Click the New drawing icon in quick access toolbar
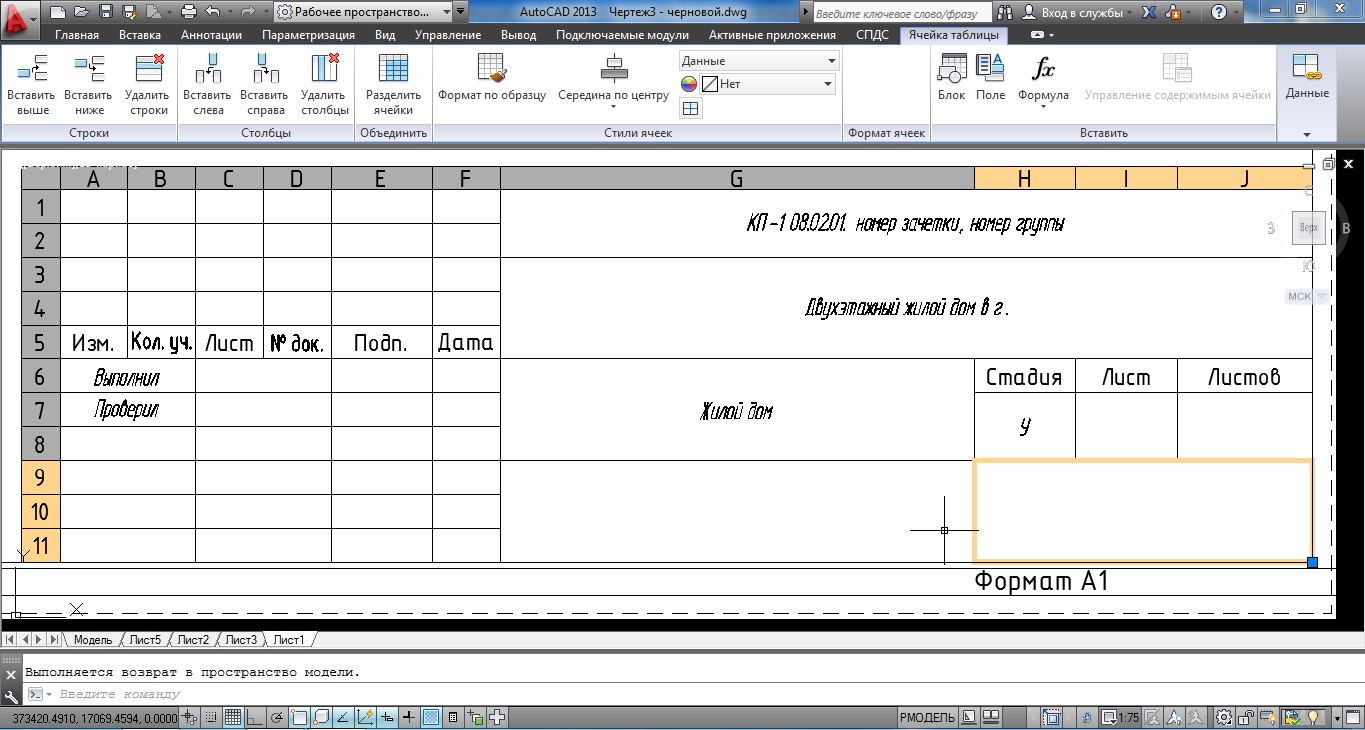 (x=57, y=12)
